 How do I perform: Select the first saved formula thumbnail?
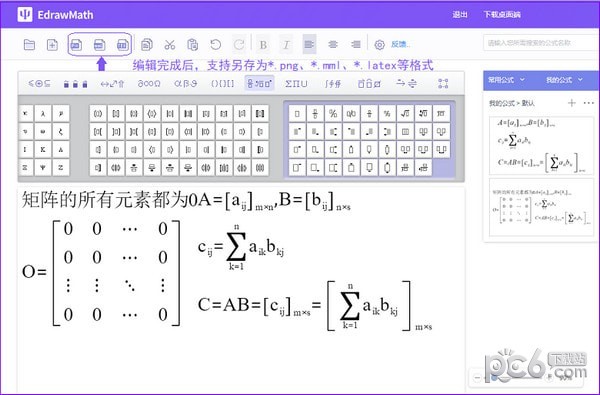pos(541,145)
